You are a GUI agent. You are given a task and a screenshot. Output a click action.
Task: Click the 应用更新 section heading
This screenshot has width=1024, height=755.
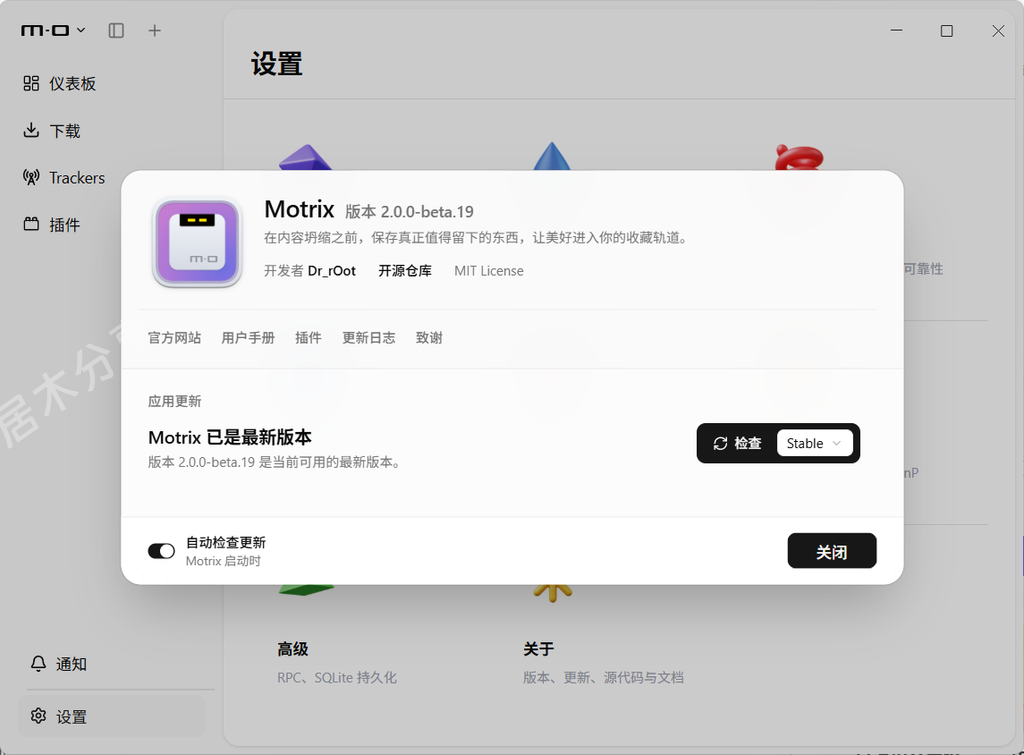click(174, 401)
